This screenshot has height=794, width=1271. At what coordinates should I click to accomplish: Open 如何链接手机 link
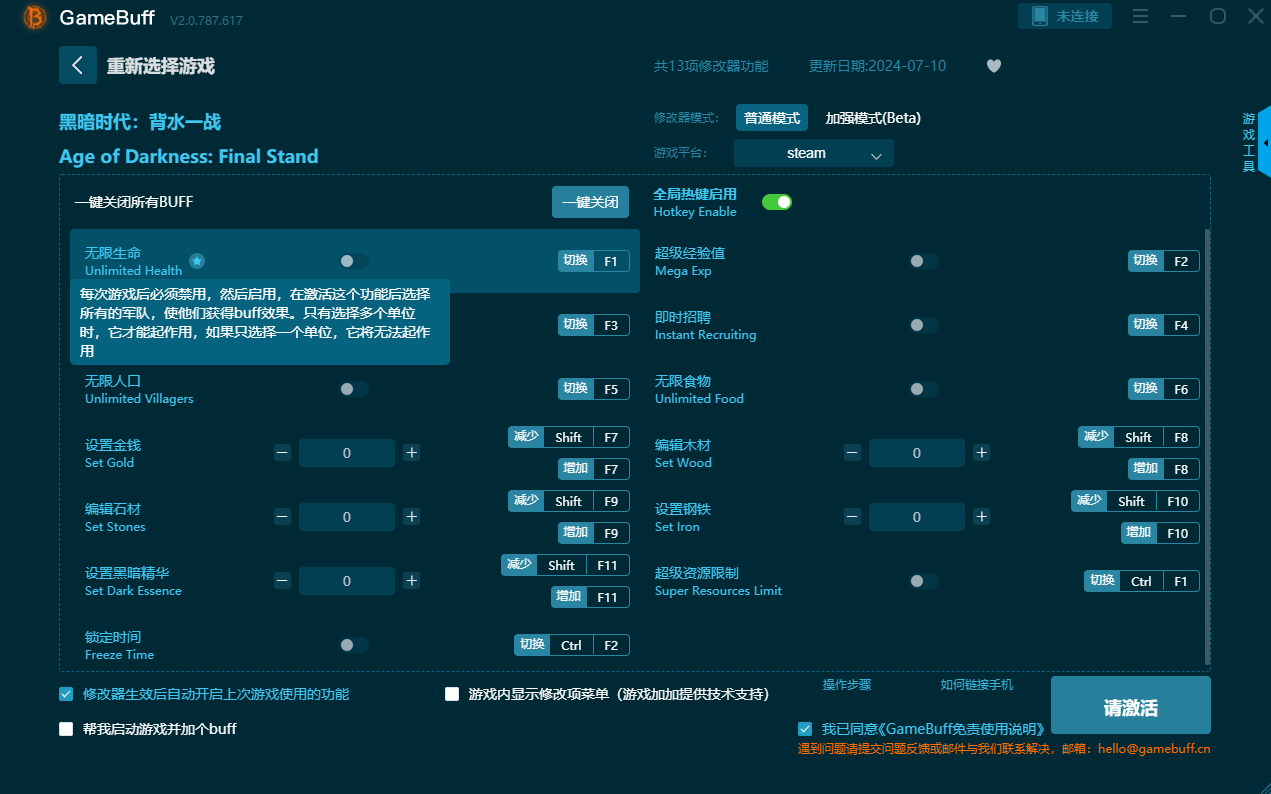[x=977, y=685]
